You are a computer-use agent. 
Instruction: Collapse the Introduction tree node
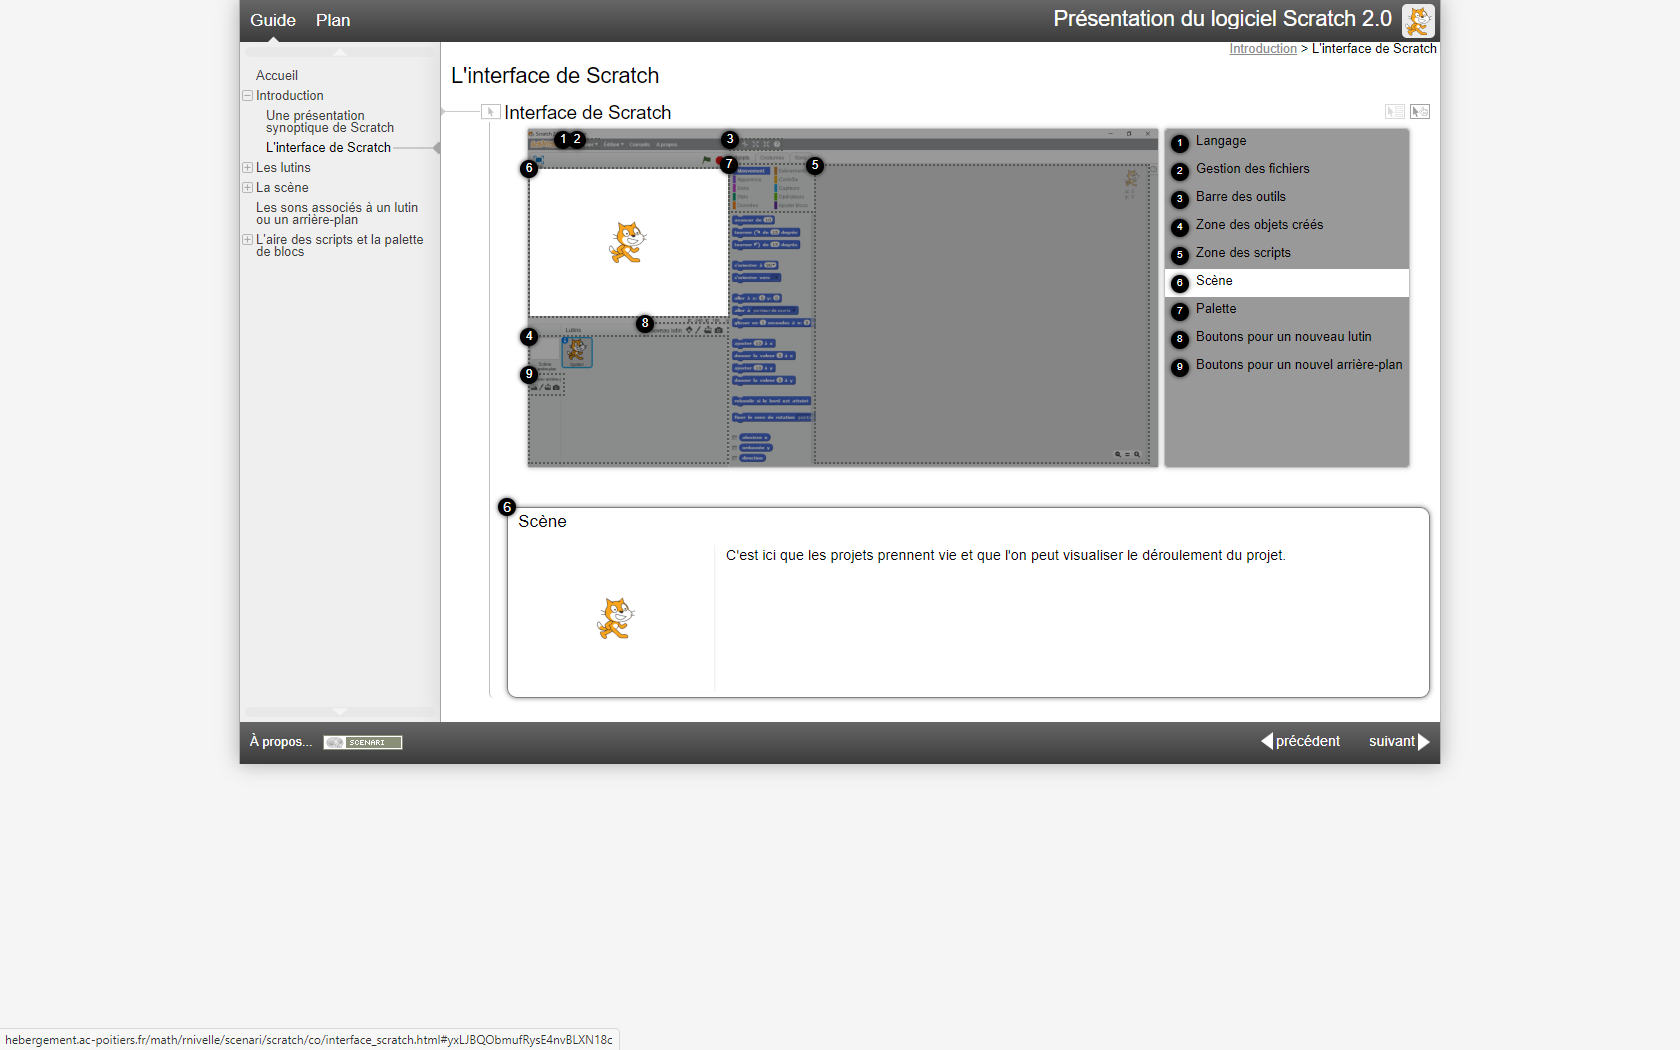[247, 96]
